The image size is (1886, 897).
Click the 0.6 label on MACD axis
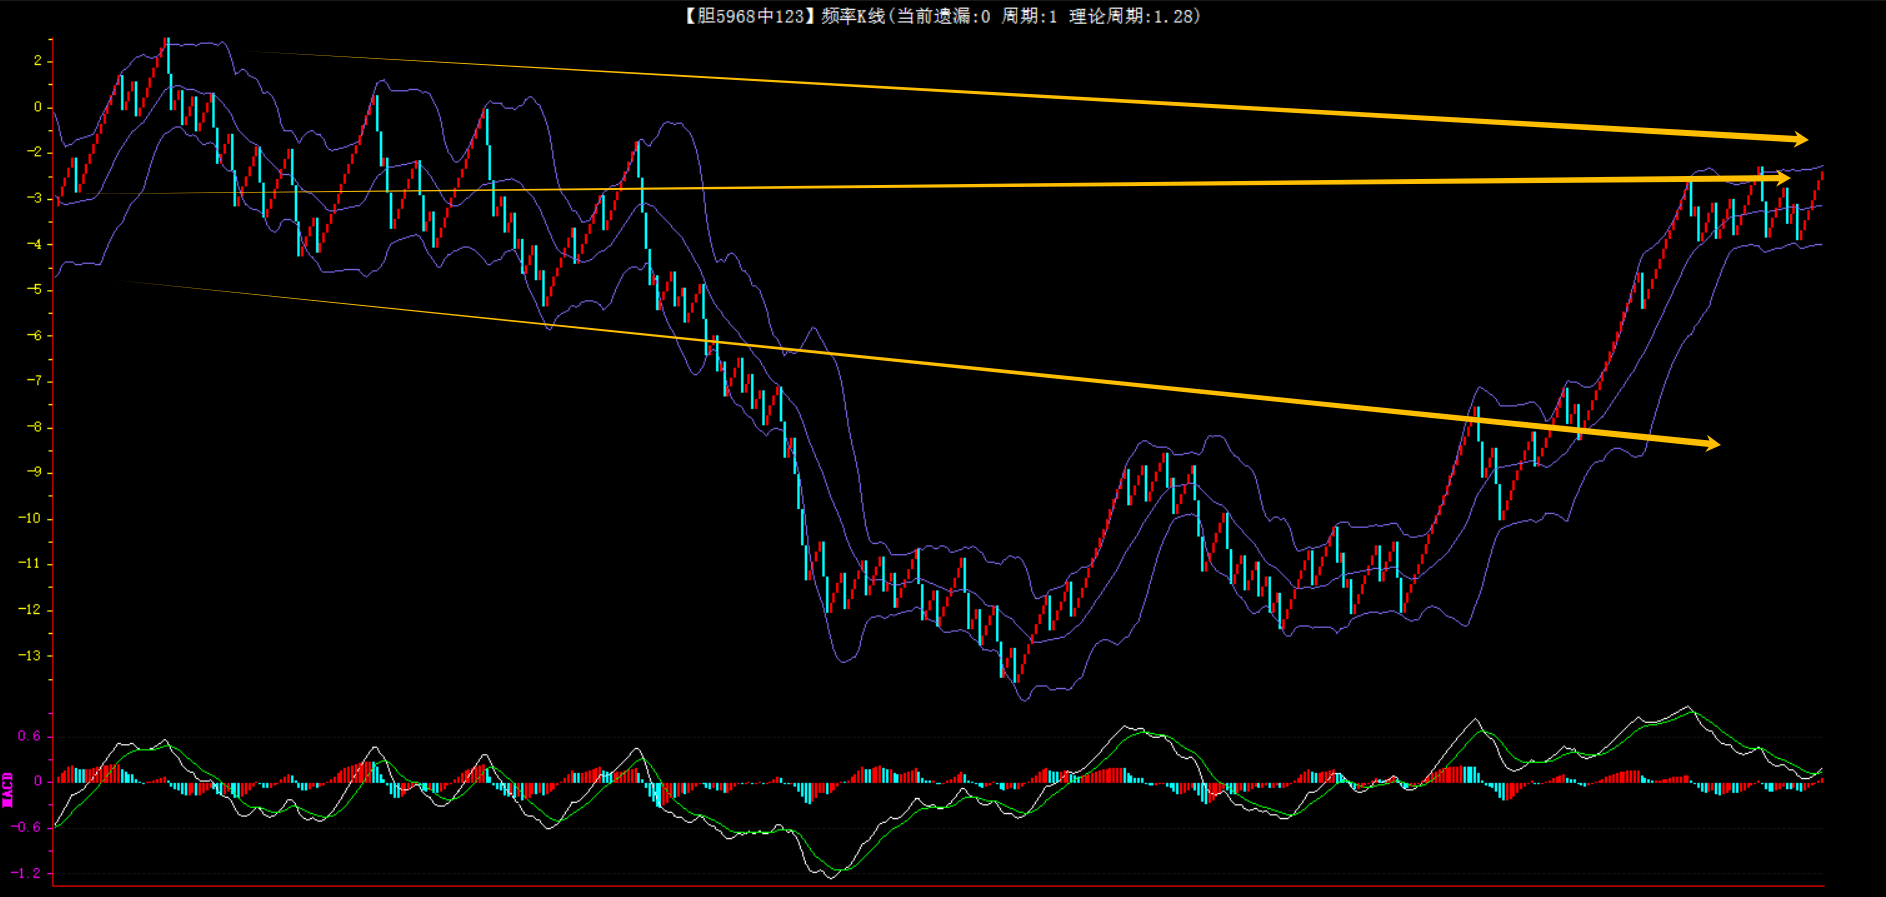[x=29, y=736]
